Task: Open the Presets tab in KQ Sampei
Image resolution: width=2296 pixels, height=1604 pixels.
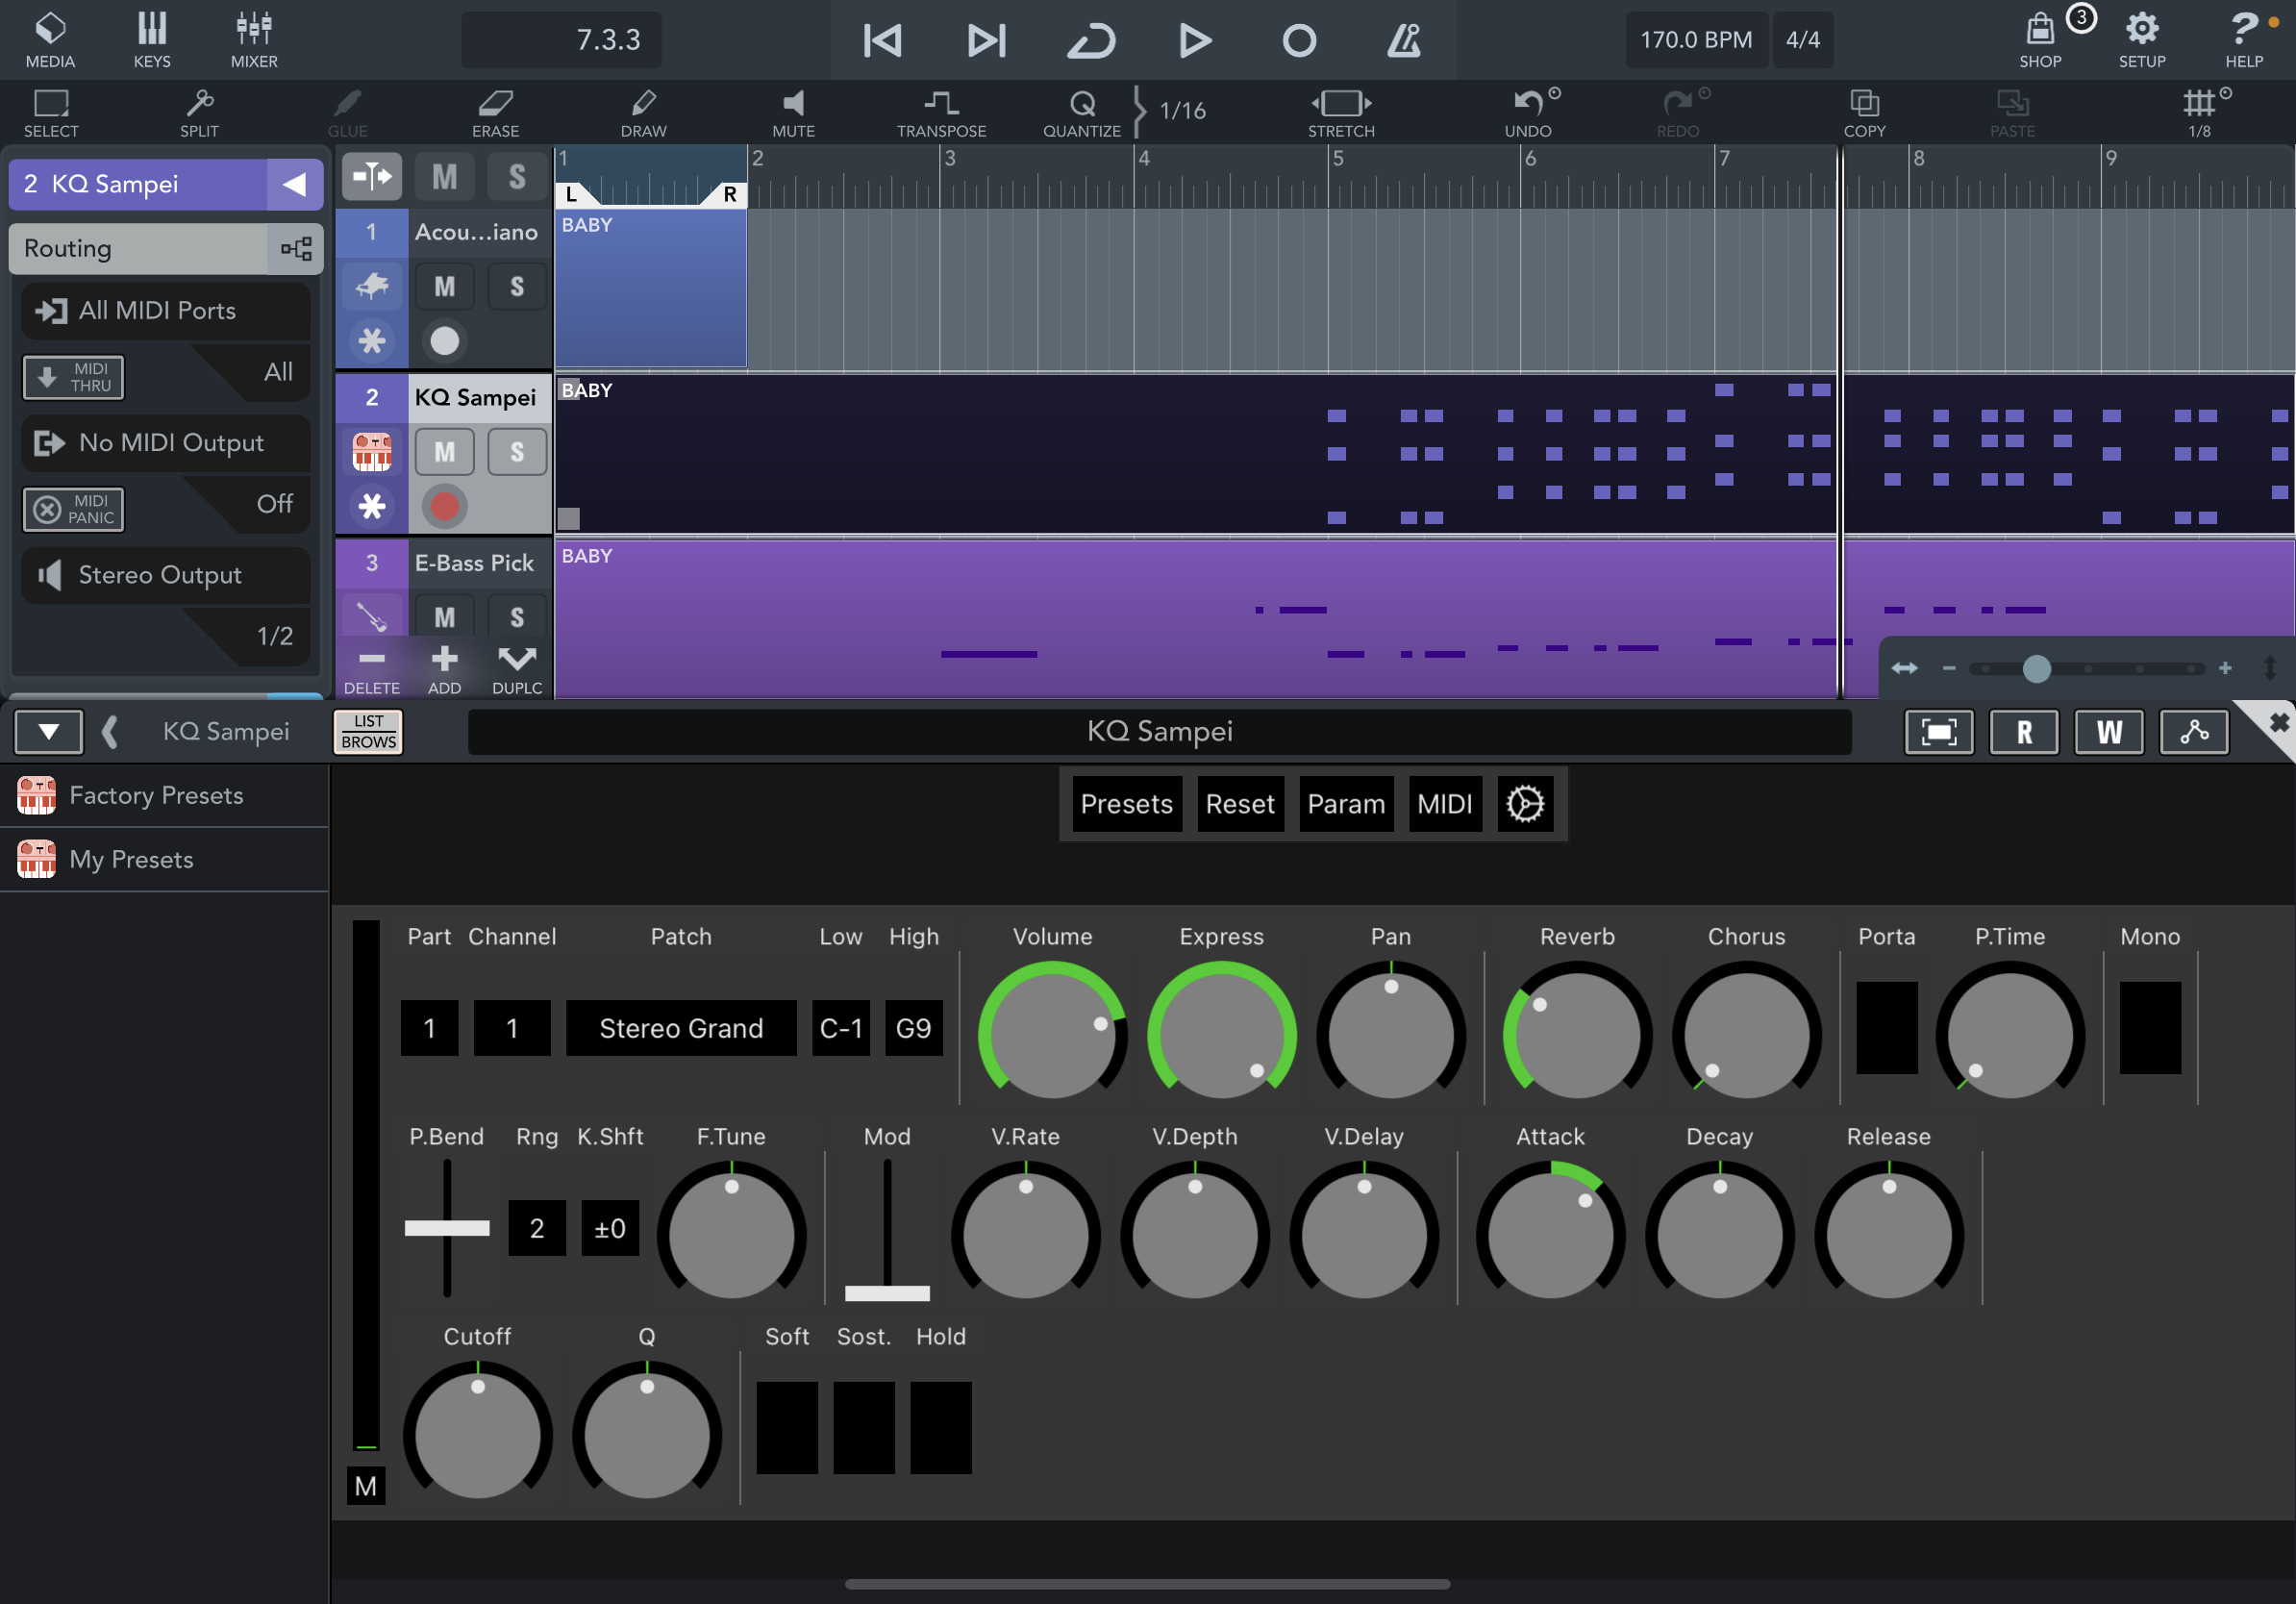Action: 1126,804
